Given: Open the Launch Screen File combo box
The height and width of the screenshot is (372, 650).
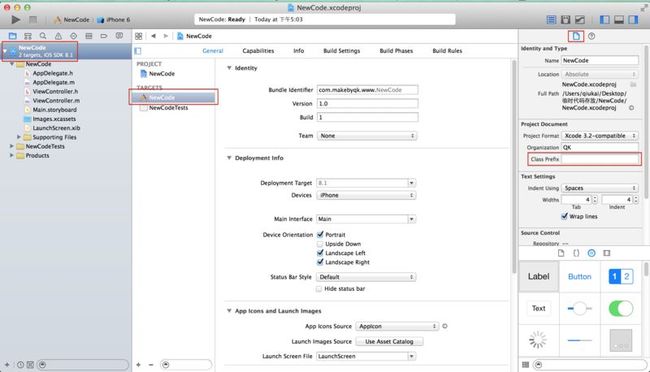Looking at the screenshot, I should pos(366,356).
